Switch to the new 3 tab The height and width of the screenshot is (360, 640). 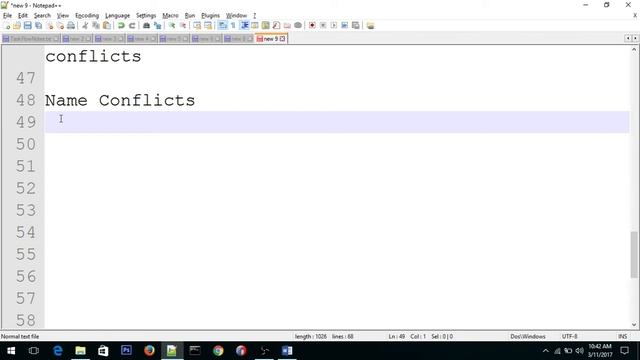pyautogui.click(x=109, y=39)
